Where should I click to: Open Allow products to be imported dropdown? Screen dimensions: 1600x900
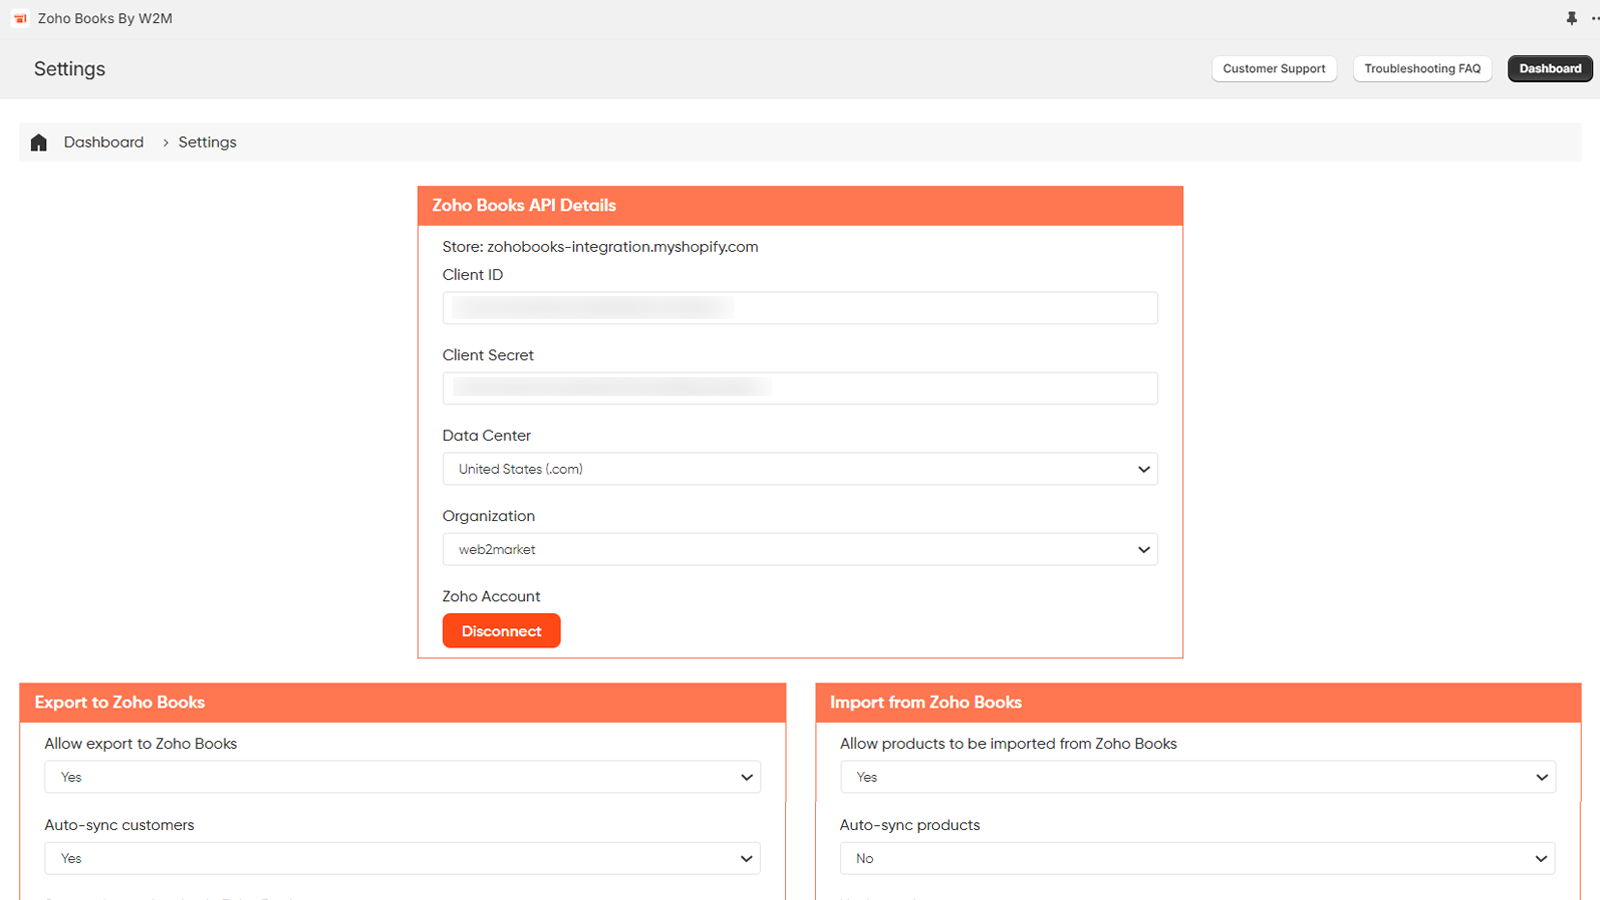[x=1197, y=777]
